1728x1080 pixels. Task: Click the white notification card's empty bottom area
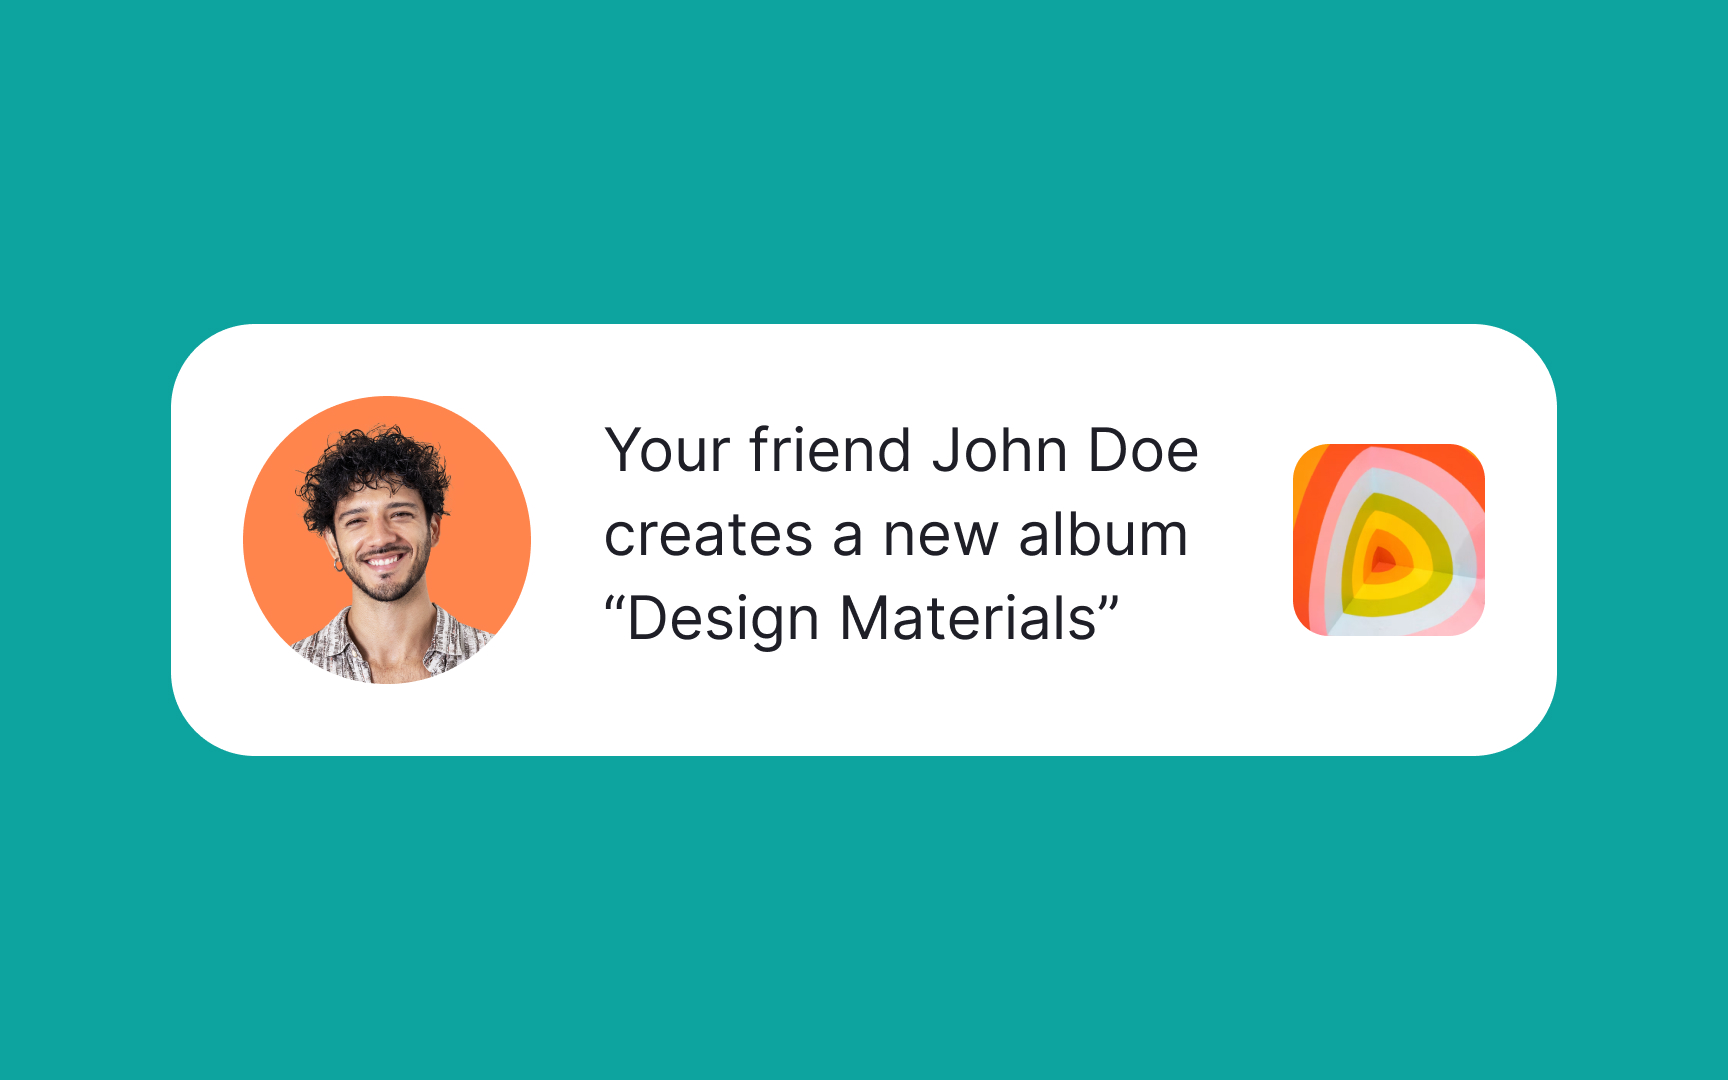[x=864, y=715]
